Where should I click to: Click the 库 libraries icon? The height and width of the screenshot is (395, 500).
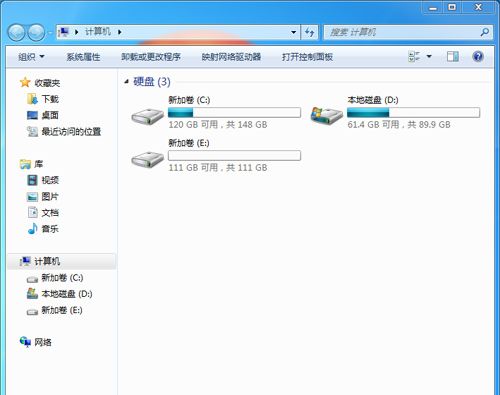pos(25,164)
